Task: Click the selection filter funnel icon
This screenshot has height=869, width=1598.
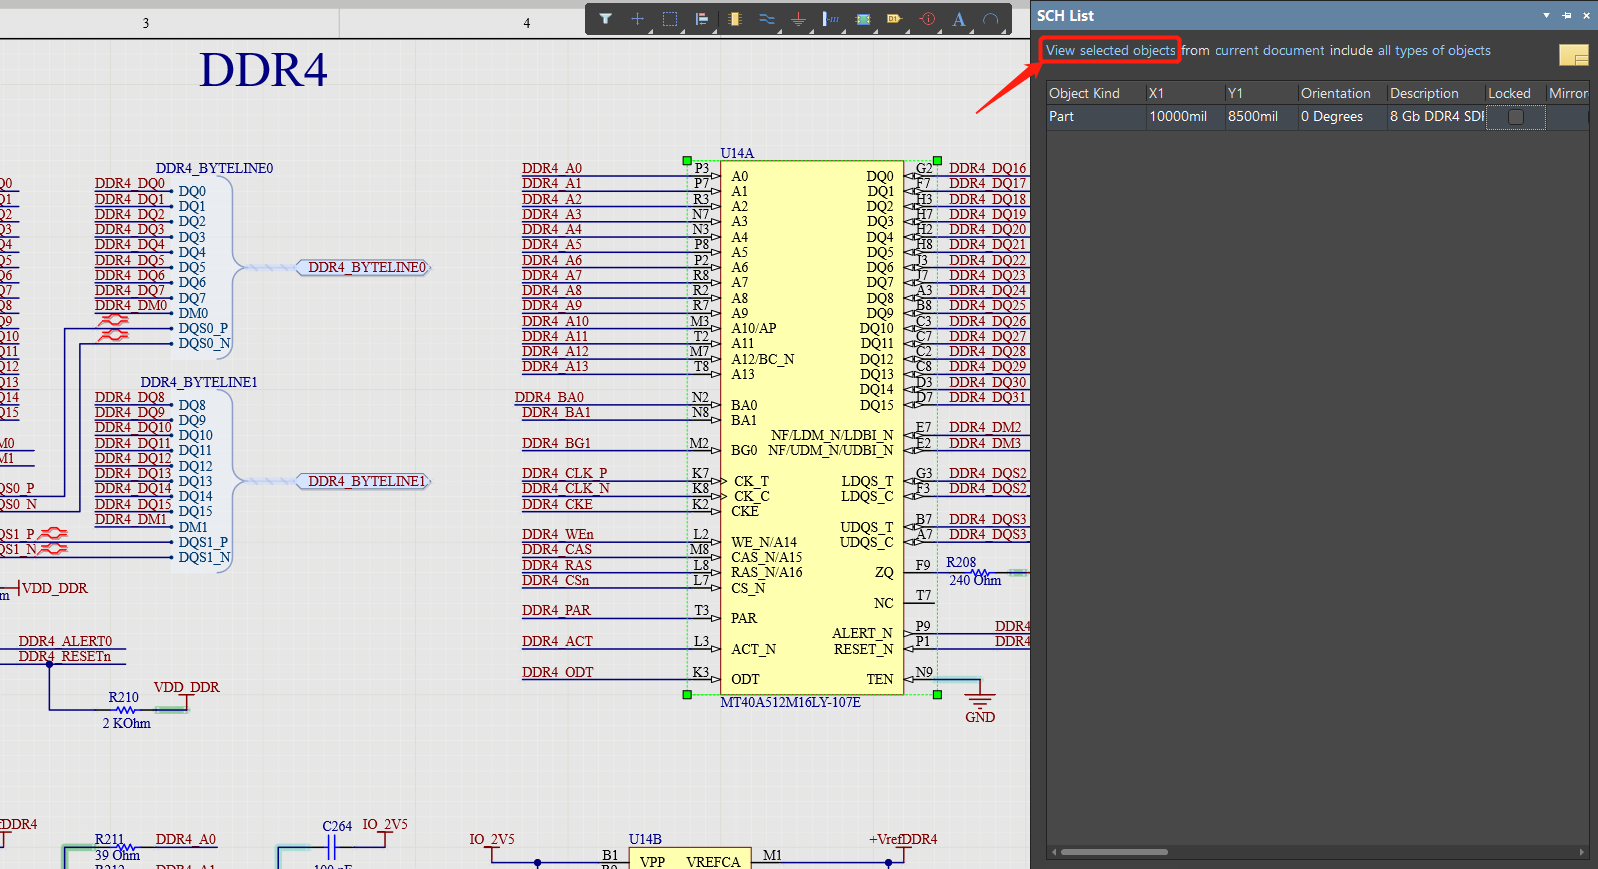Action: click(x=605, y=19)
